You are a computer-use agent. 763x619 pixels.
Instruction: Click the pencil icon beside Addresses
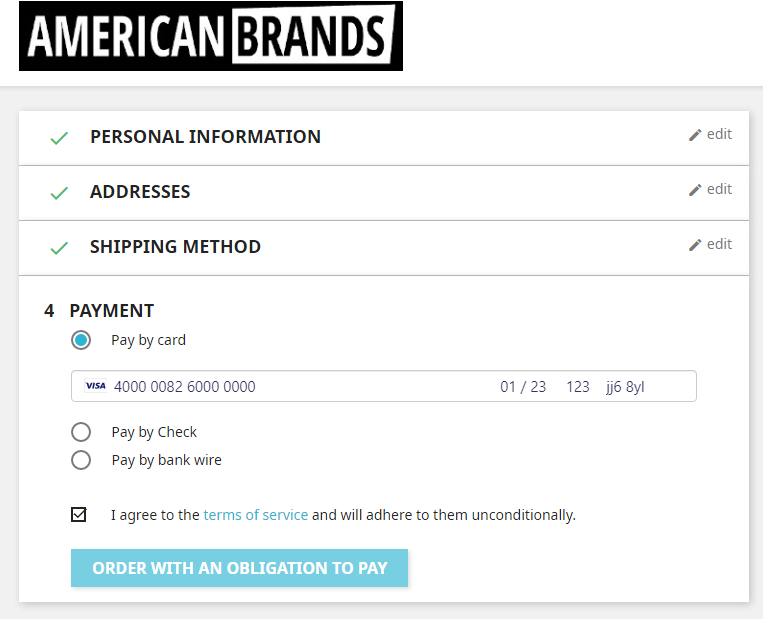click(695, 190)
